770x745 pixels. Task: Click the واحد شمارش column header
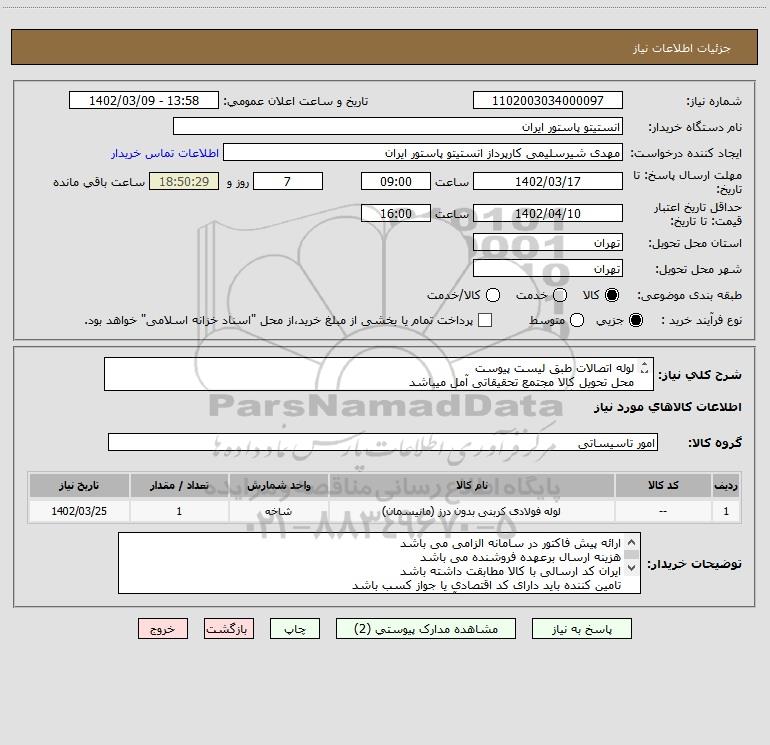tap(278, 485)
